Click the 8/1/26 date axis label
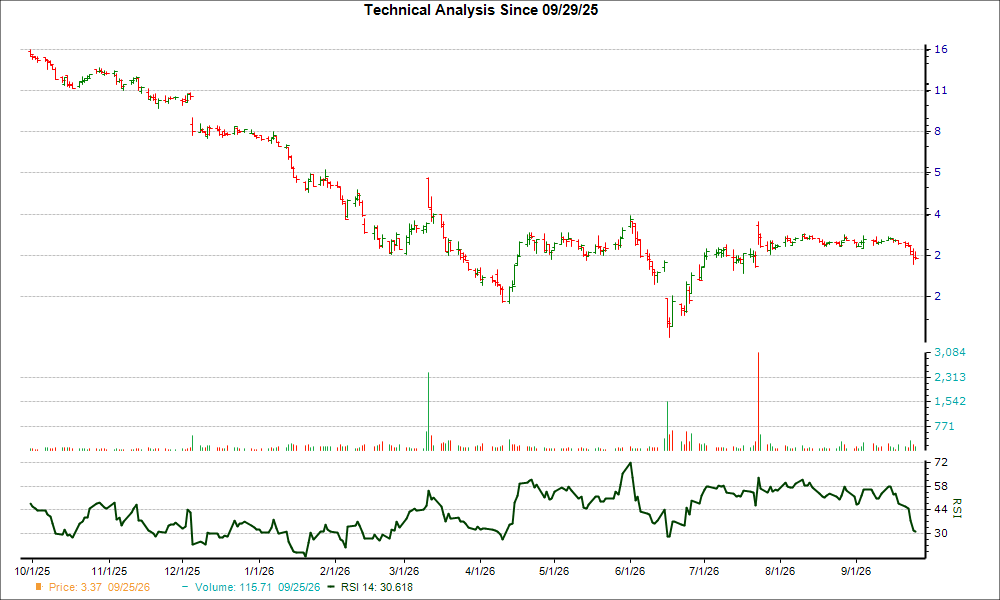This screenshot has height=600, width=1000. click(780, 571)
